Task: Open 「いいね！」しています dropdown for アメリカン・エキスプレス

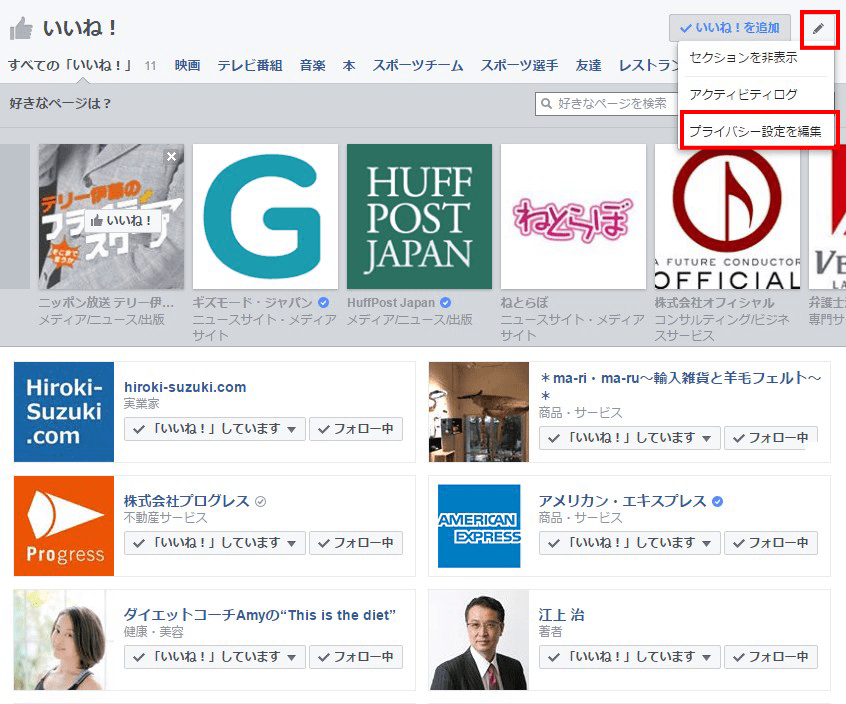Action: click(630, 543)
